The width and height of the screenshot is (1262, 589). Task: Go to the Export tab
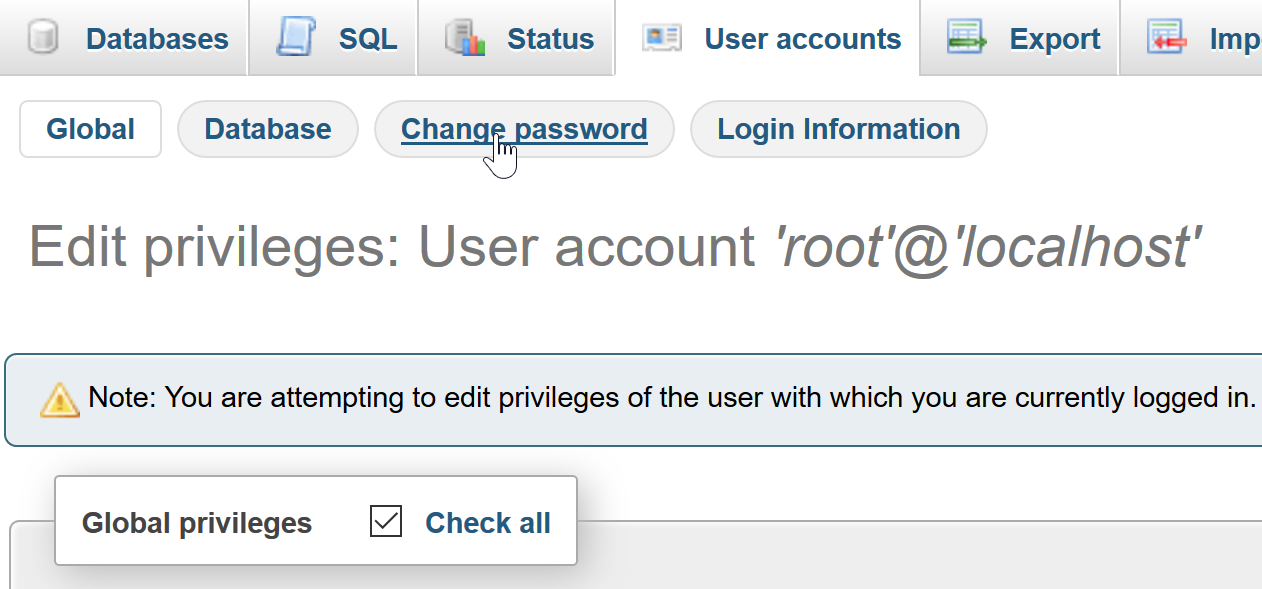coord(1019,38)
